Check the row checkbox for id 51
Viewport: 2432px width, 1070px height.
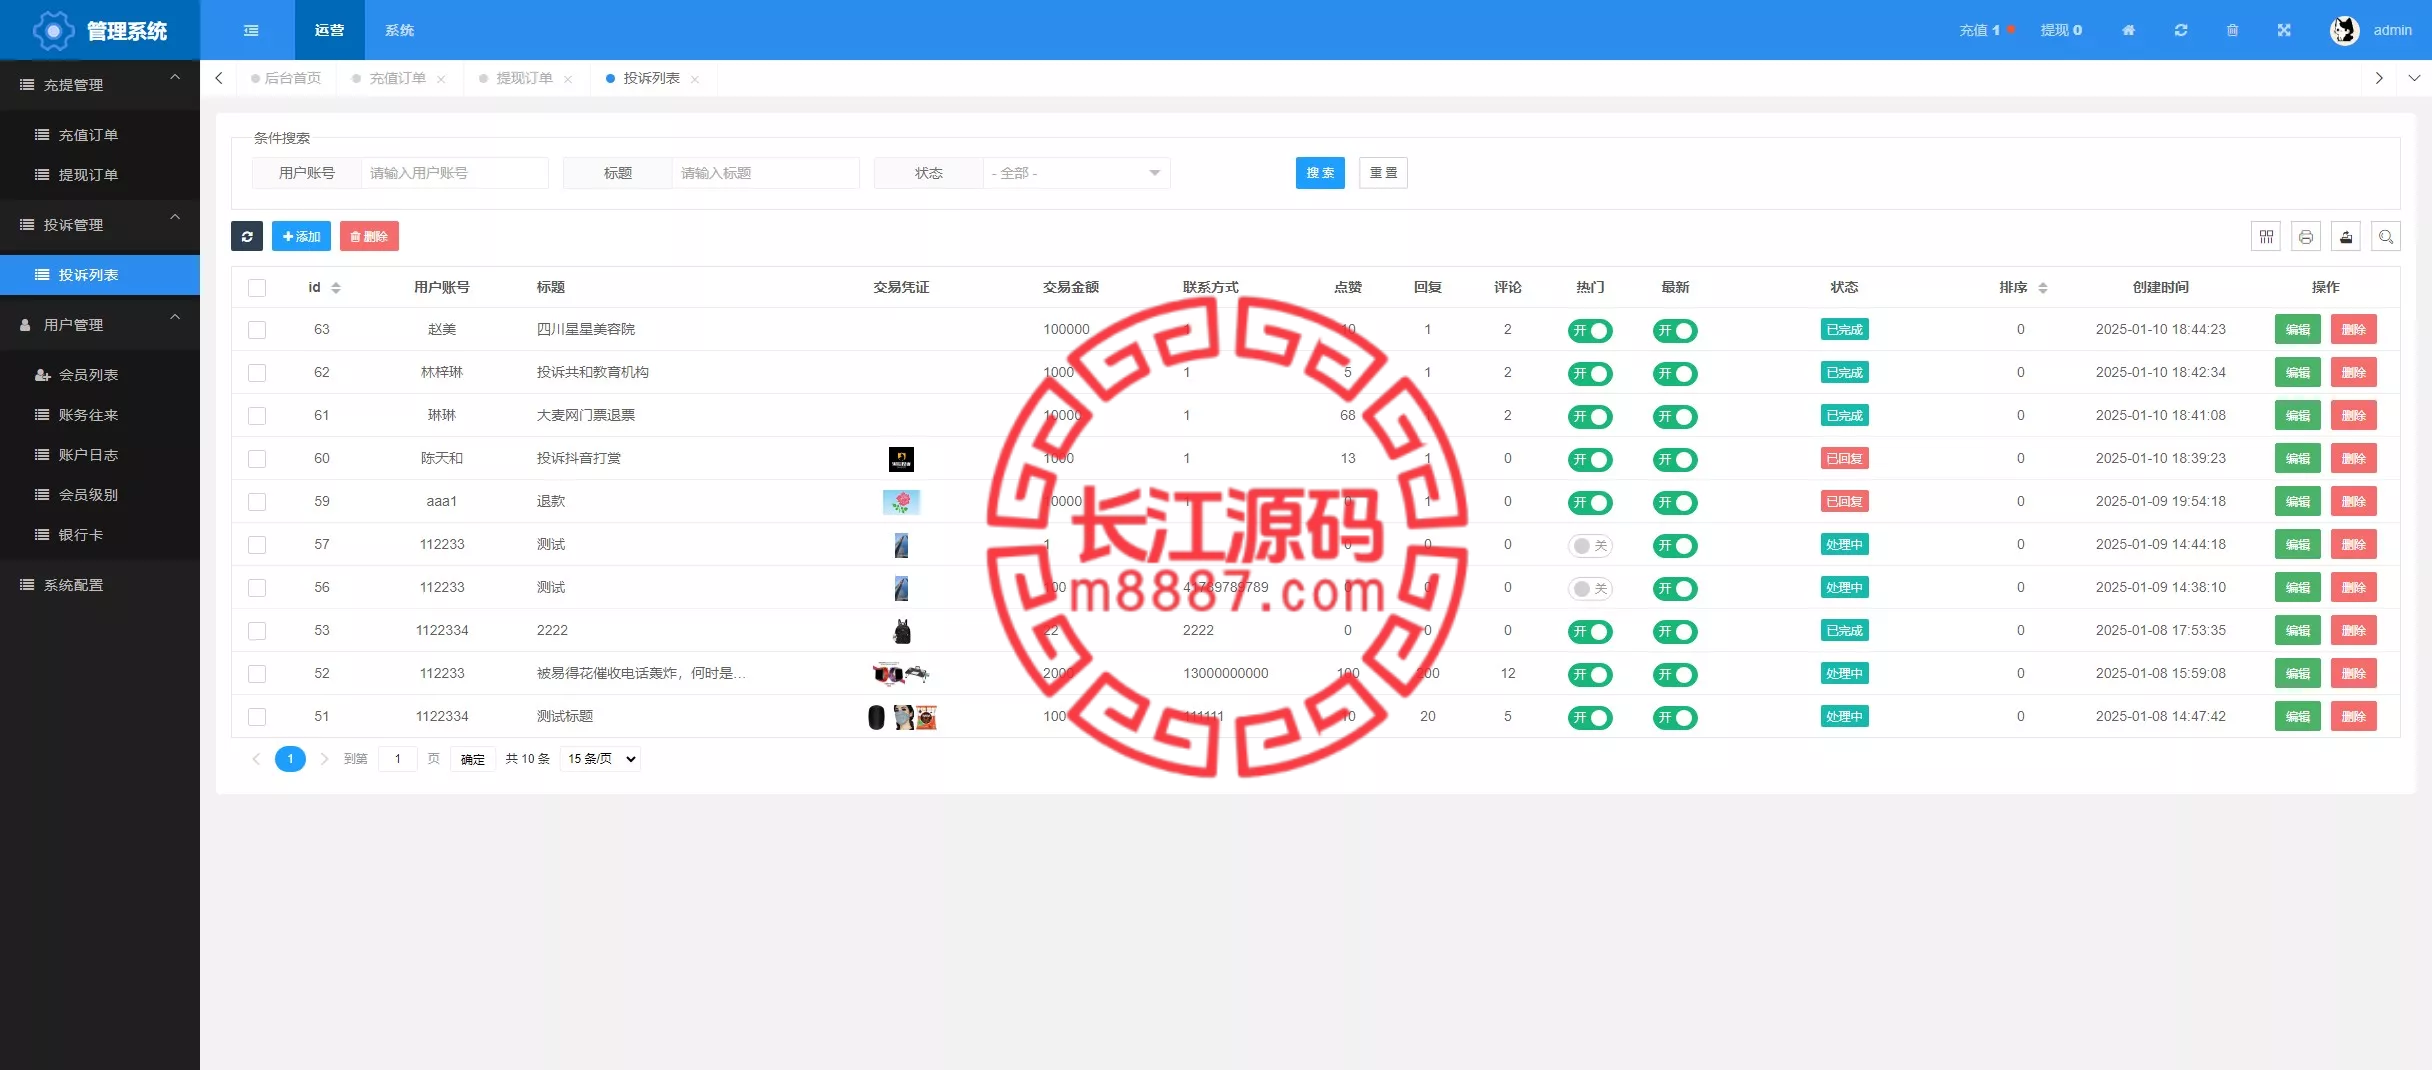[257, 717]
